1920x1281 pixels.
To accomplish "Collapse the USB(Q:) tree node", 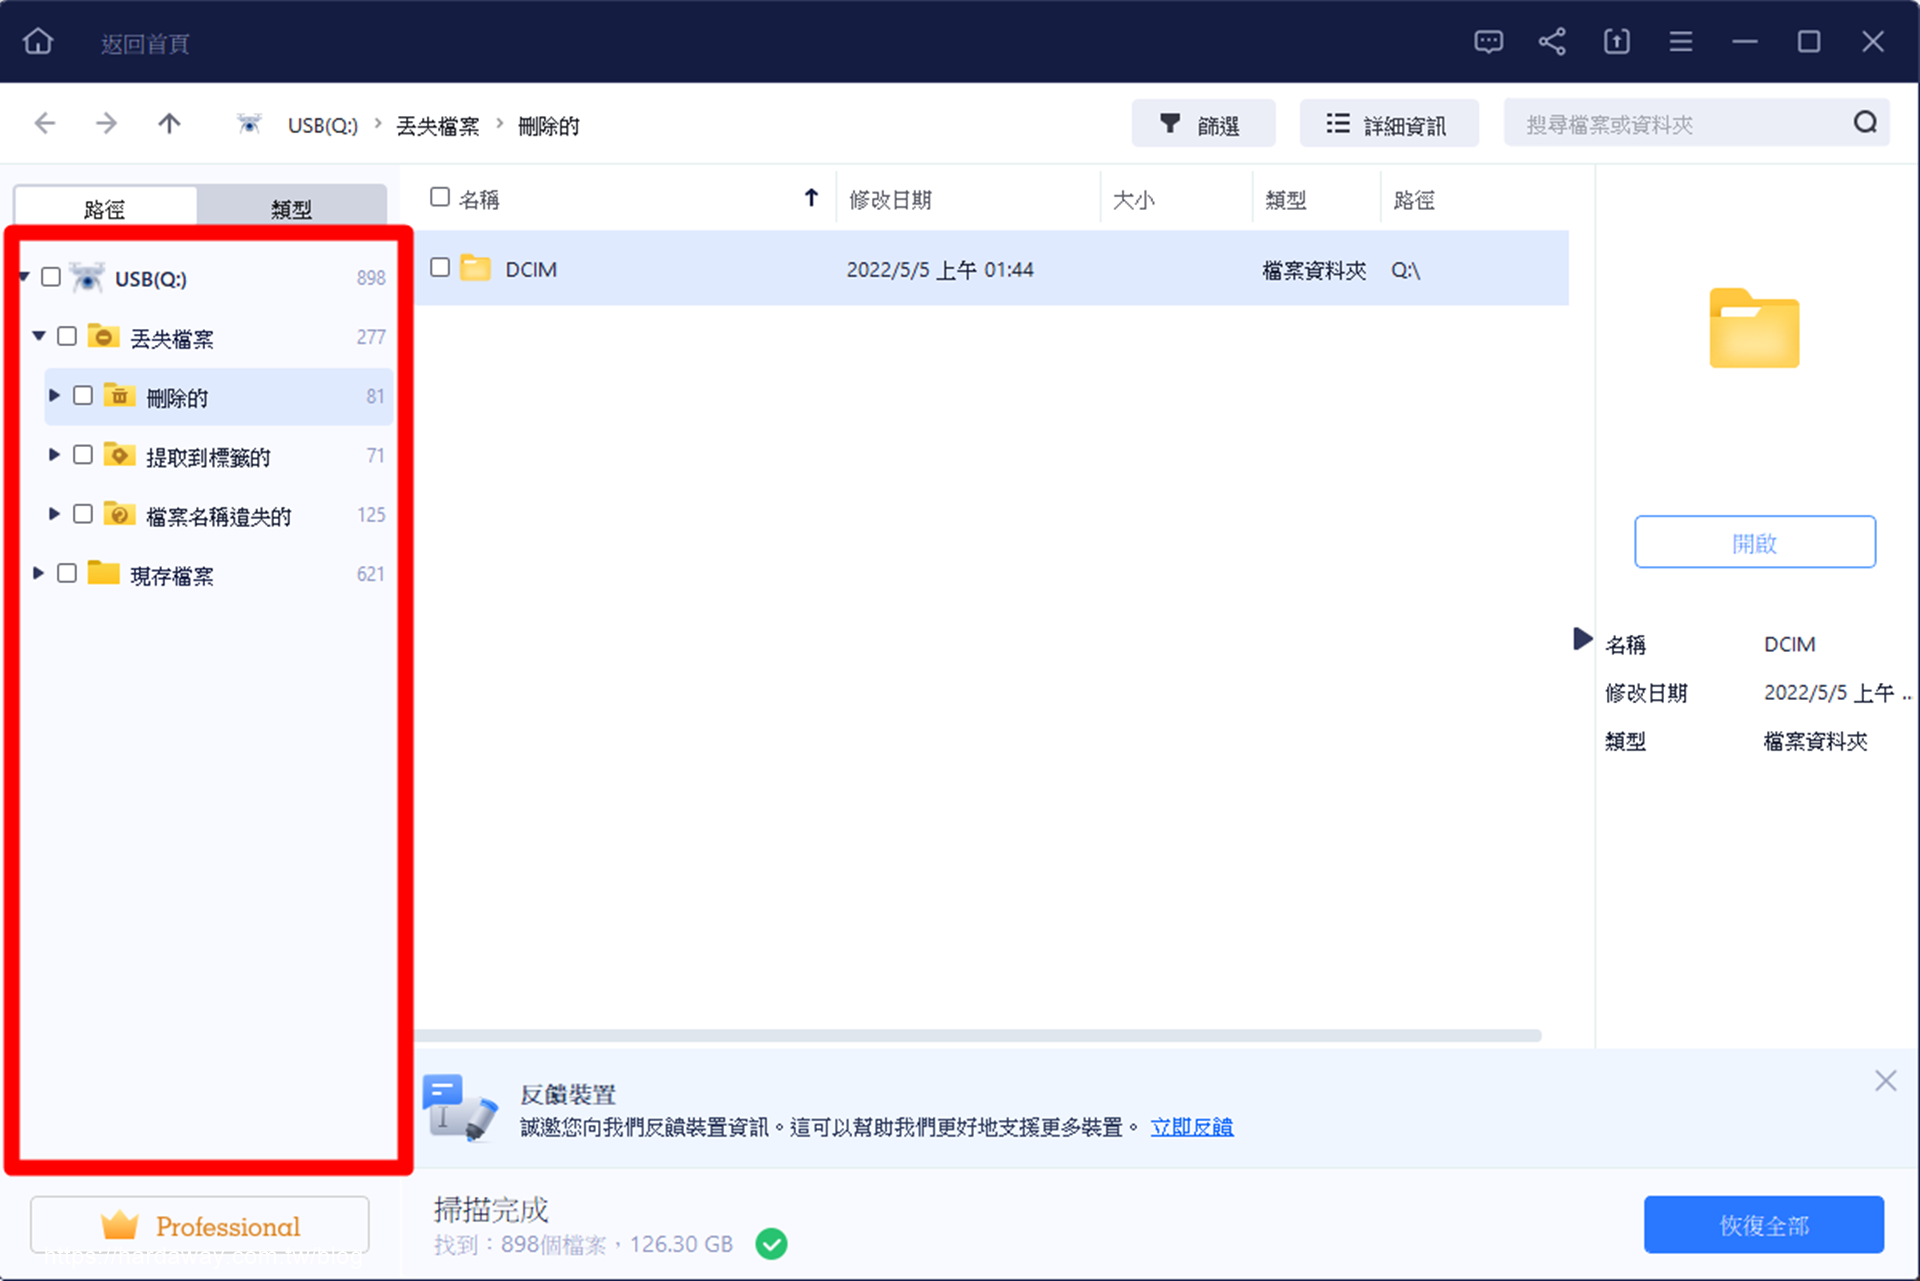I will tap(24, 276).
